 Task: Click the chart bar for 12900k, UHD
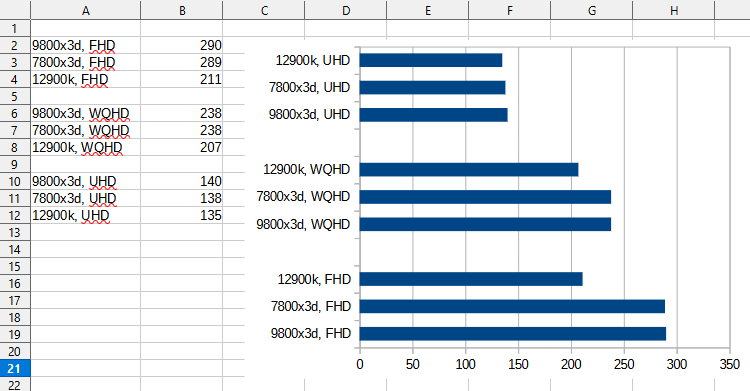point(431,60)
